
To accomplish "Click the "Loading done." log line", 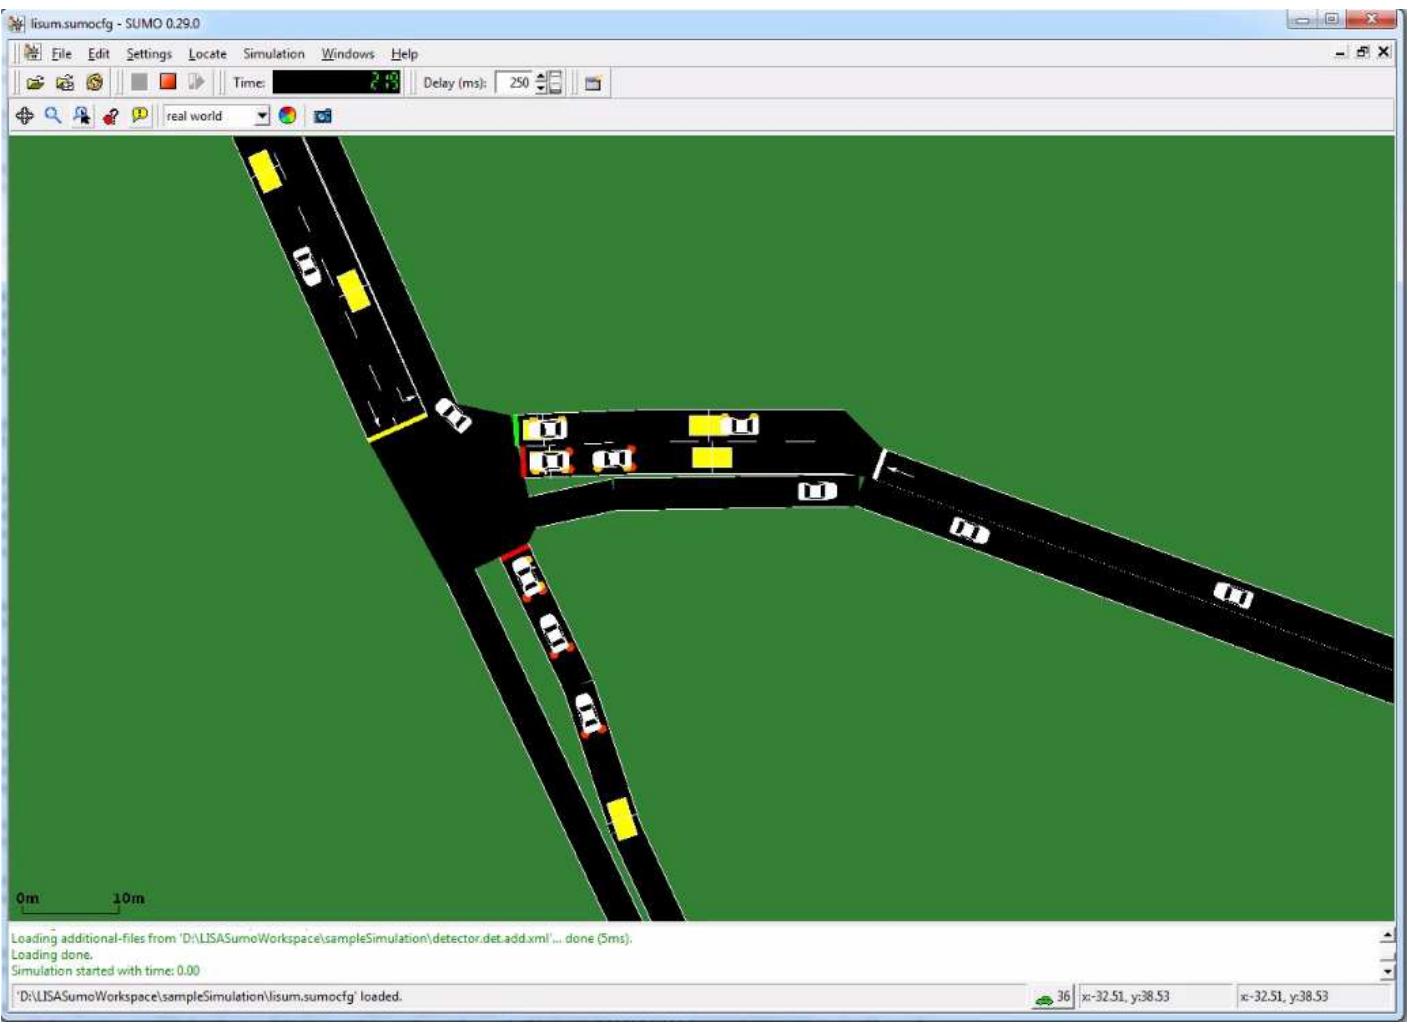I will click(x=51, y=955).
